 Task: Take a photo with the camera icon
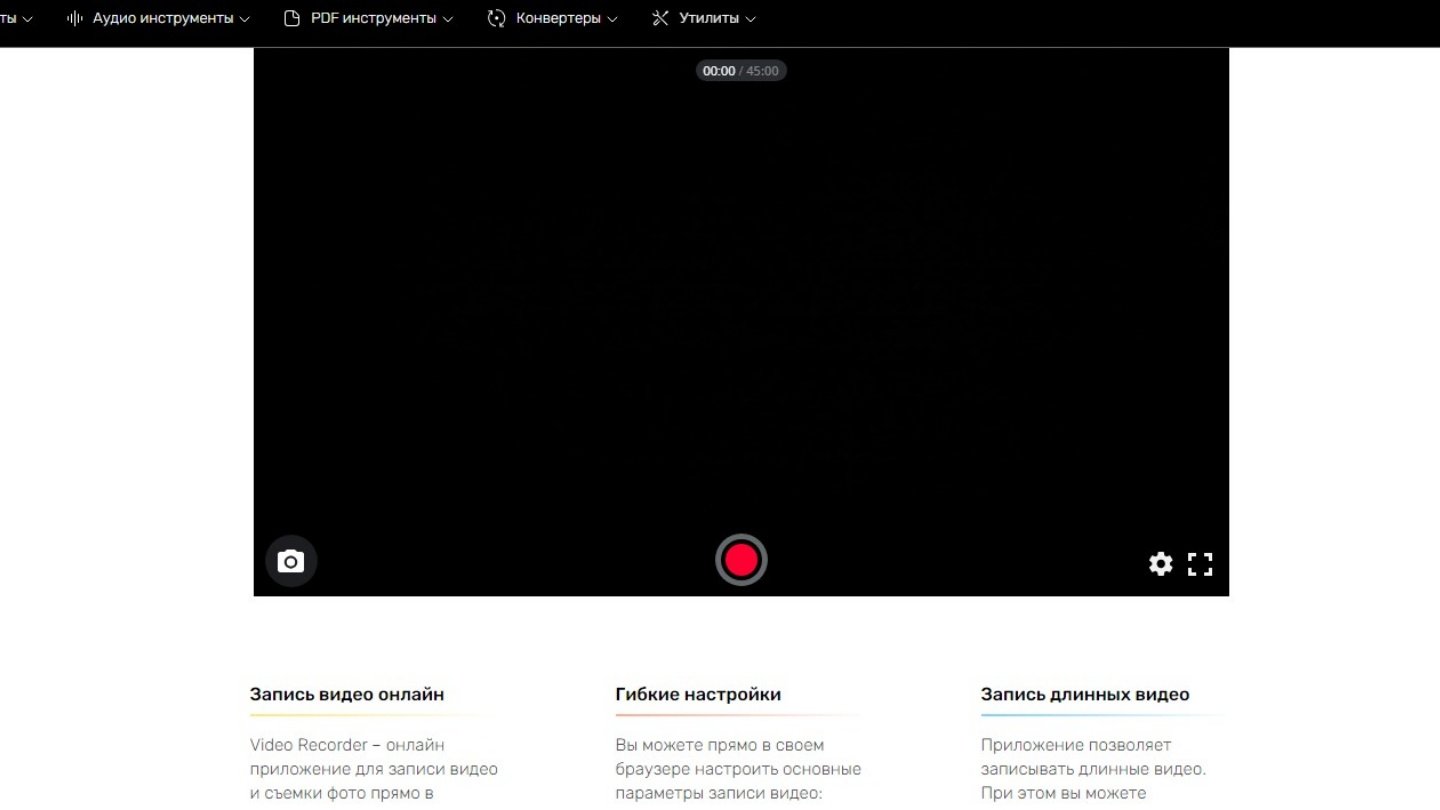click(291, 561)
